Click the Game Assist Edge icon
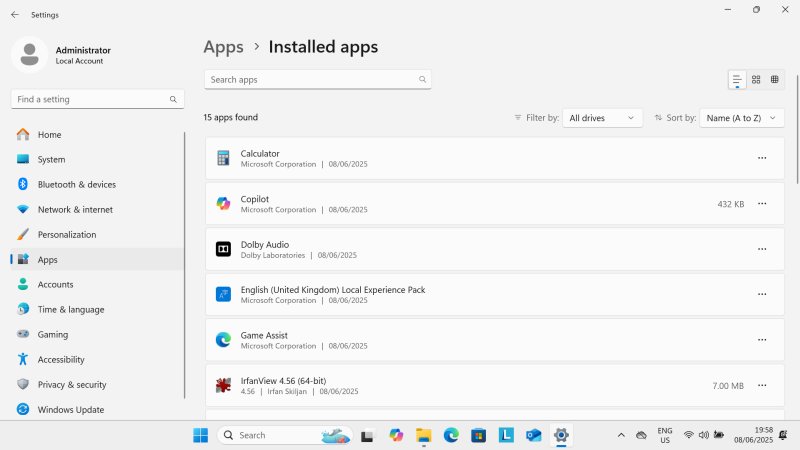The height and width of the screenshot is (450, 800). click(223, 340)
